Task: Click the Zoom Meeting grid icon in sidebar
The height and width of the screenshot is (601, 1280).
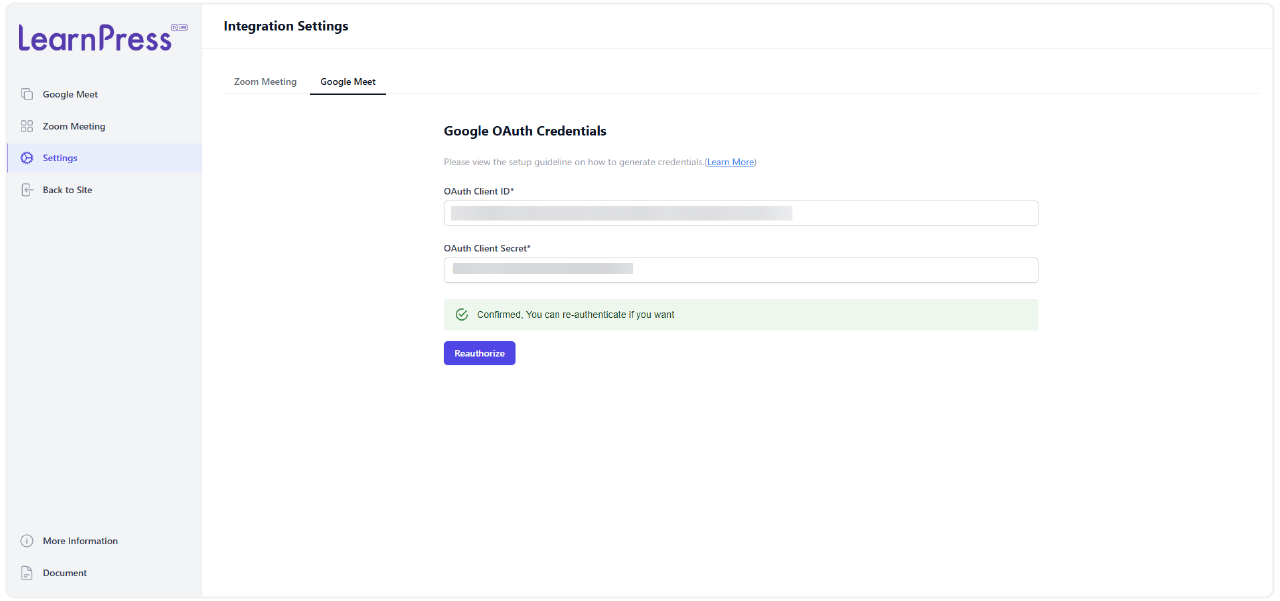Action: tap(27, 126)
